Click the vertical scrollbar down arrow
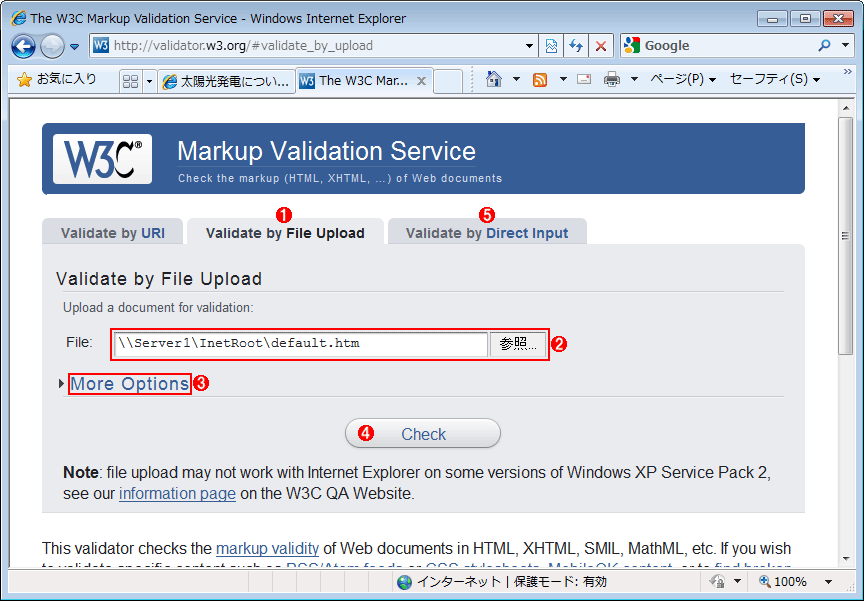This screenshot has width=864, height=601. 846,559
